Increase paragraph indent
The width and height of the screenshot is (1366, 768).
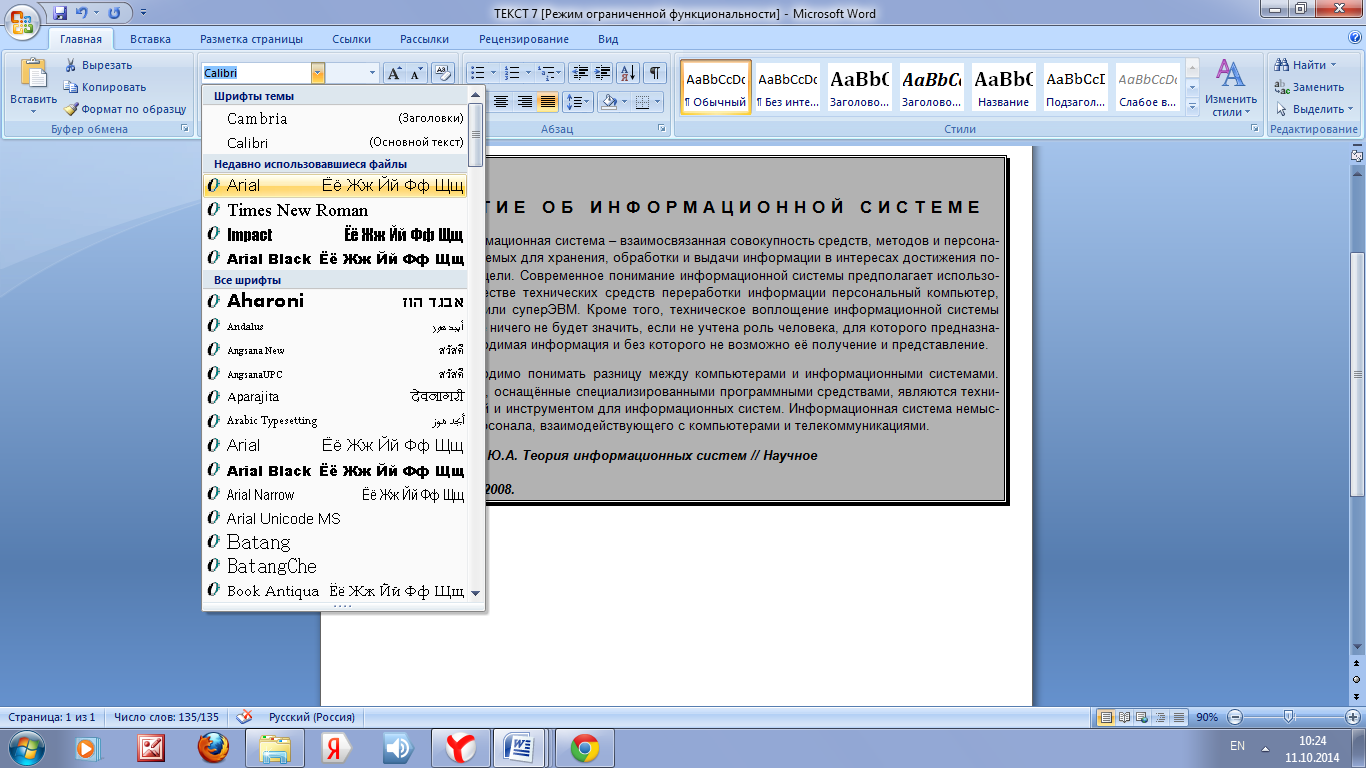pyautogui.click(x=602, y=73)
